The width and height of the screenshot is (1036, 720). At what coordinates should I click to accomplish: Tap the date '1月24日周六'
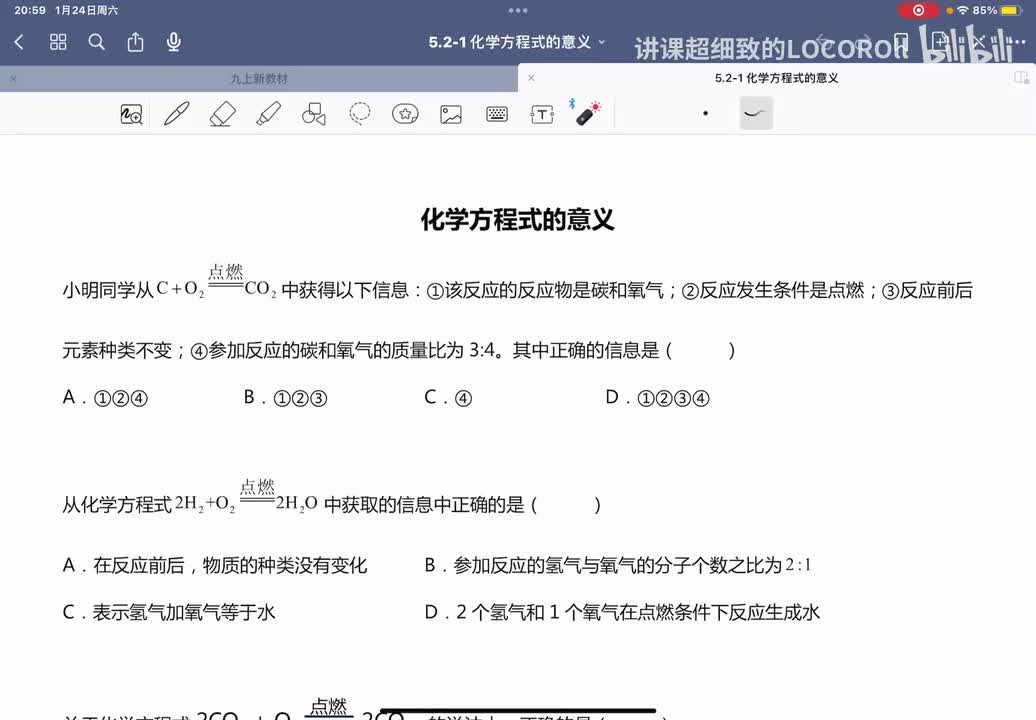86,11
